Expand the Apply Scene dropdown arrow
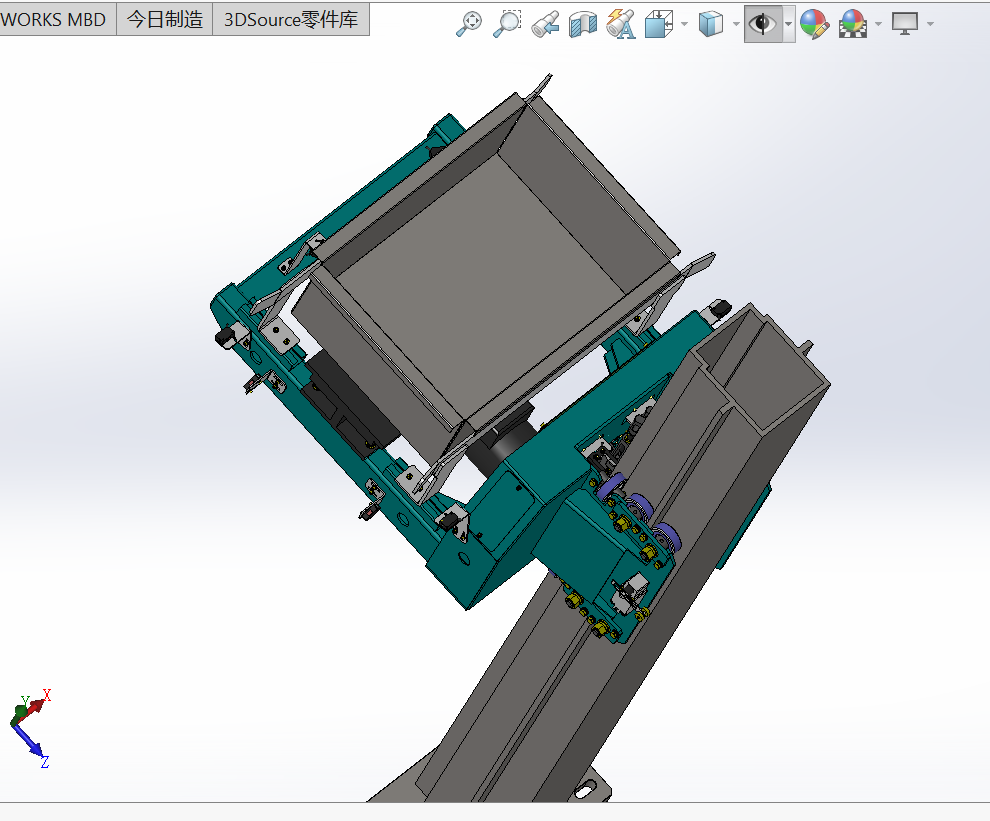990x821 pixels. click(x=878, y=24)
